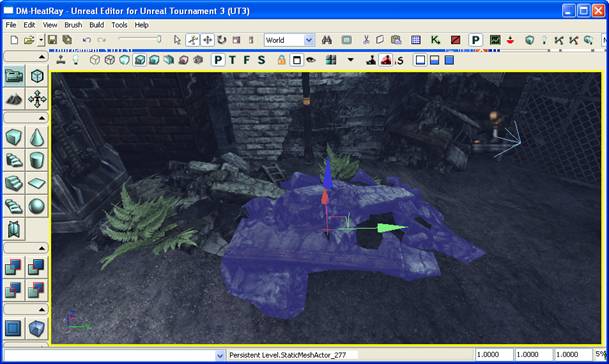Toggle the Perspective viewport P button
The height and width of the screenshot is (364, 609).
[x=218, y=60]
